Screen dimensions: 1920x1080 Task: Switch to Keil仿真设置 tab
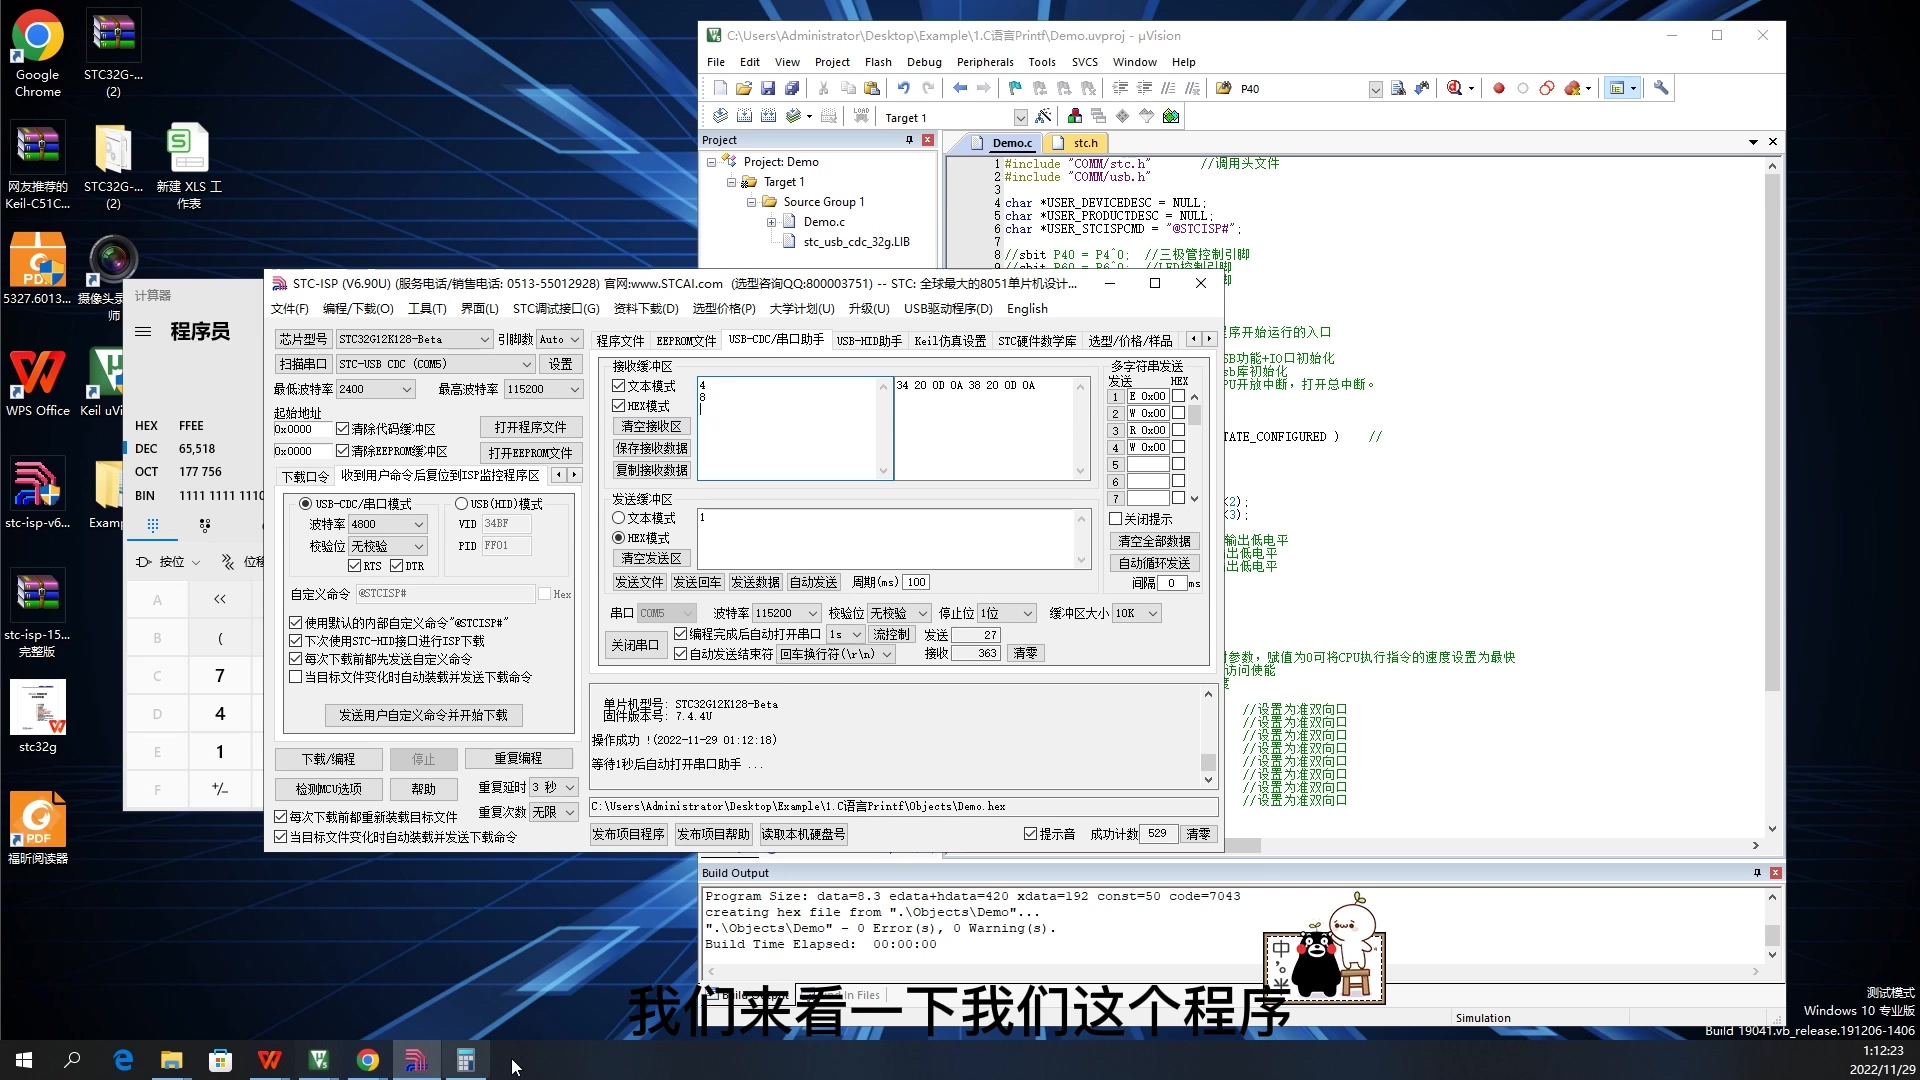[950, 341]
